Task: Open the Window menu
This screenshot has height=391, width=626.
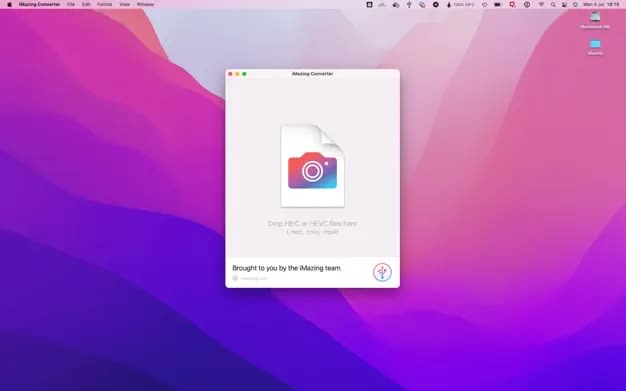Action: (x=145, y=4)
